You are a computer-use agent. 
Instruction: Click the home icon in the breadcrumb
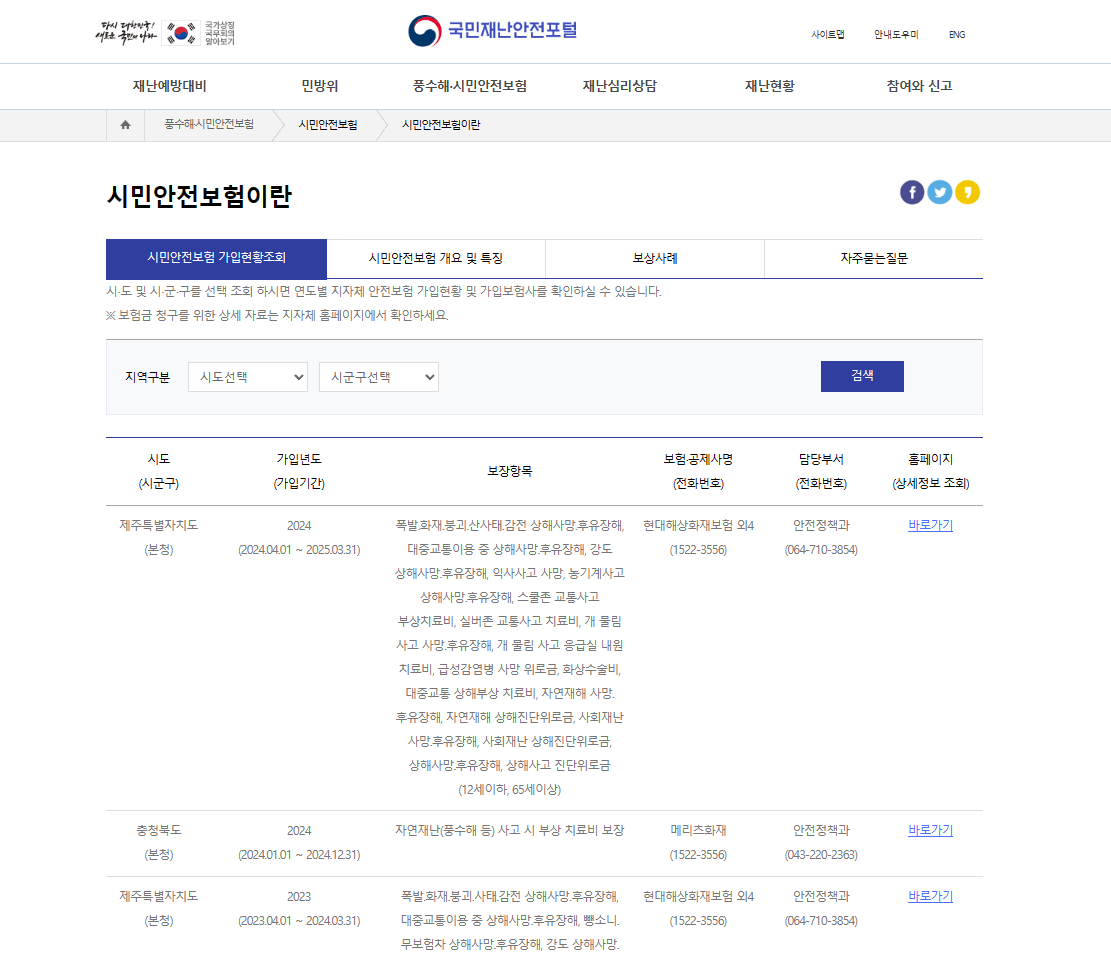[x=124, y=124]
